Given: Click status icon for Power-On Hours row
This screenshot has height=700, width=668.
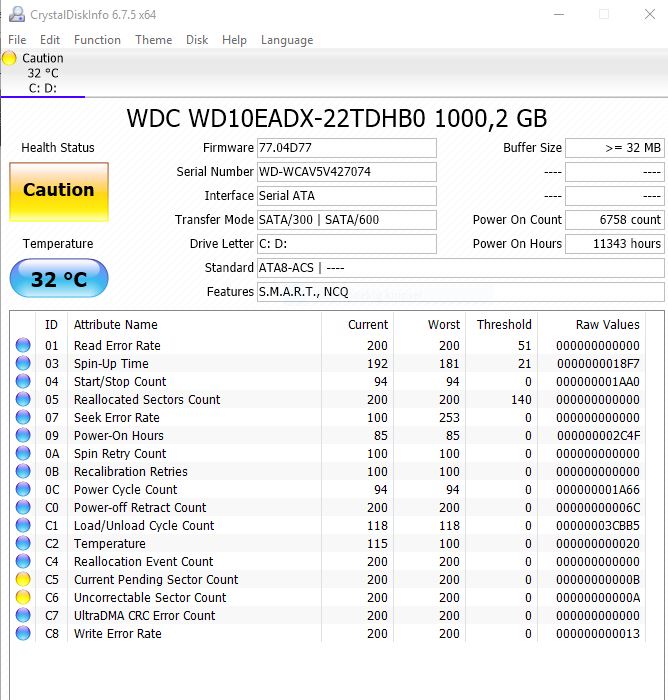Looking at the screenshot, I should pos(23,435).
